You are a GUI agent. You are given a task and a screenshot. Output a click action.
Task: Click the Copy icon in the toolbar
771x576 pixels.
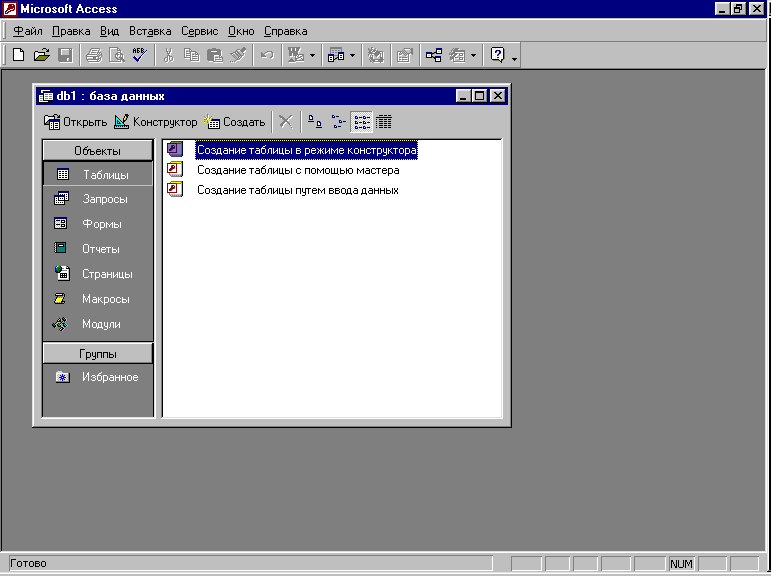[191, 55]
